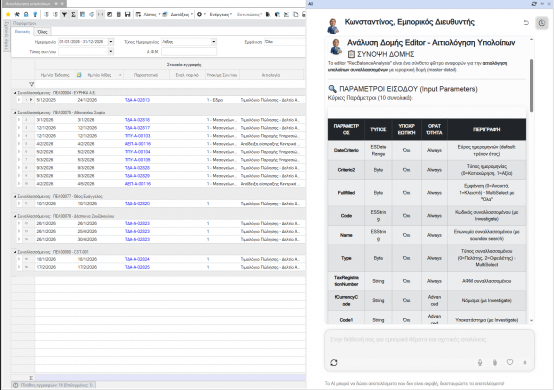554x390 pixels.
Task: Collapse the ΠΕΛ00004 ΕΥΡΗΚΑ group
Action: pyautogui.click(x=15, y=93)
